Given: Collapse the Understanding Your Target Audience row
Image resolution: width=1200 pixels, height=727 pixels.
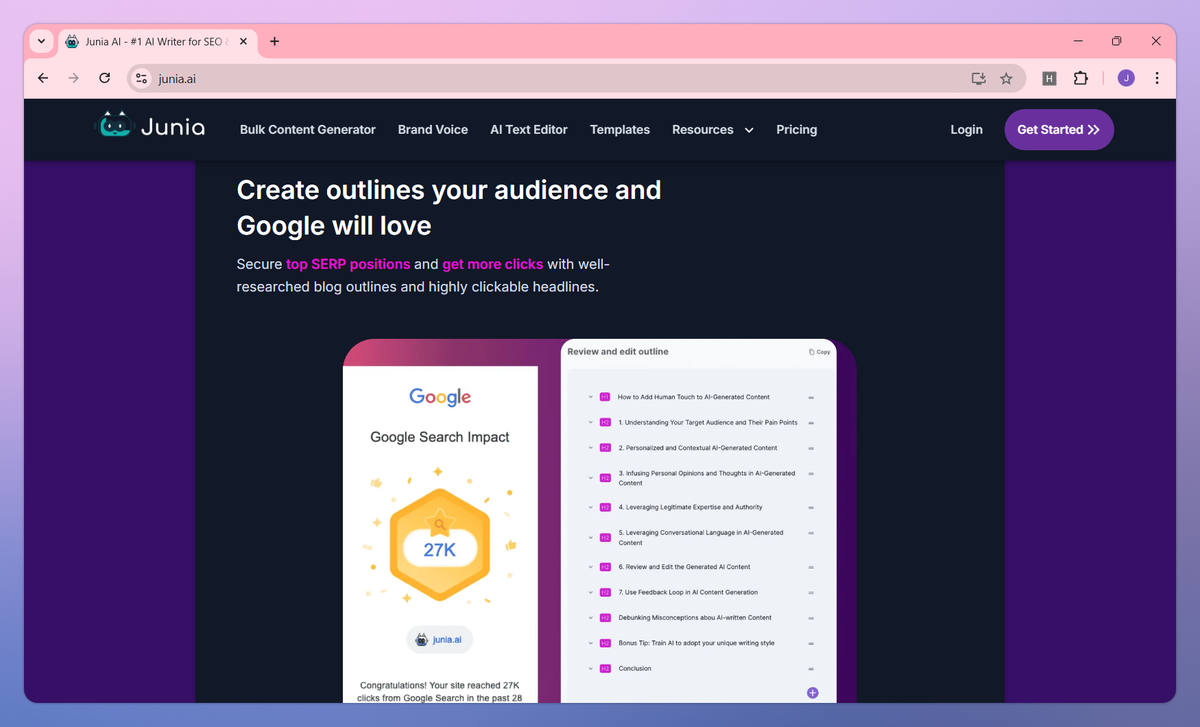Looking at the screenshot, I should (x=590, y=422).
